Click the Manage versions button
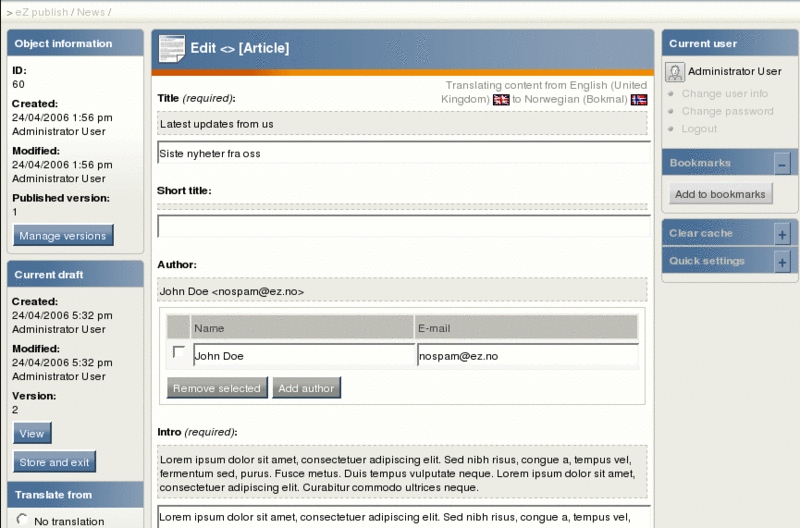Viewport: 800px width, 528px height. [x=63, y=235]
